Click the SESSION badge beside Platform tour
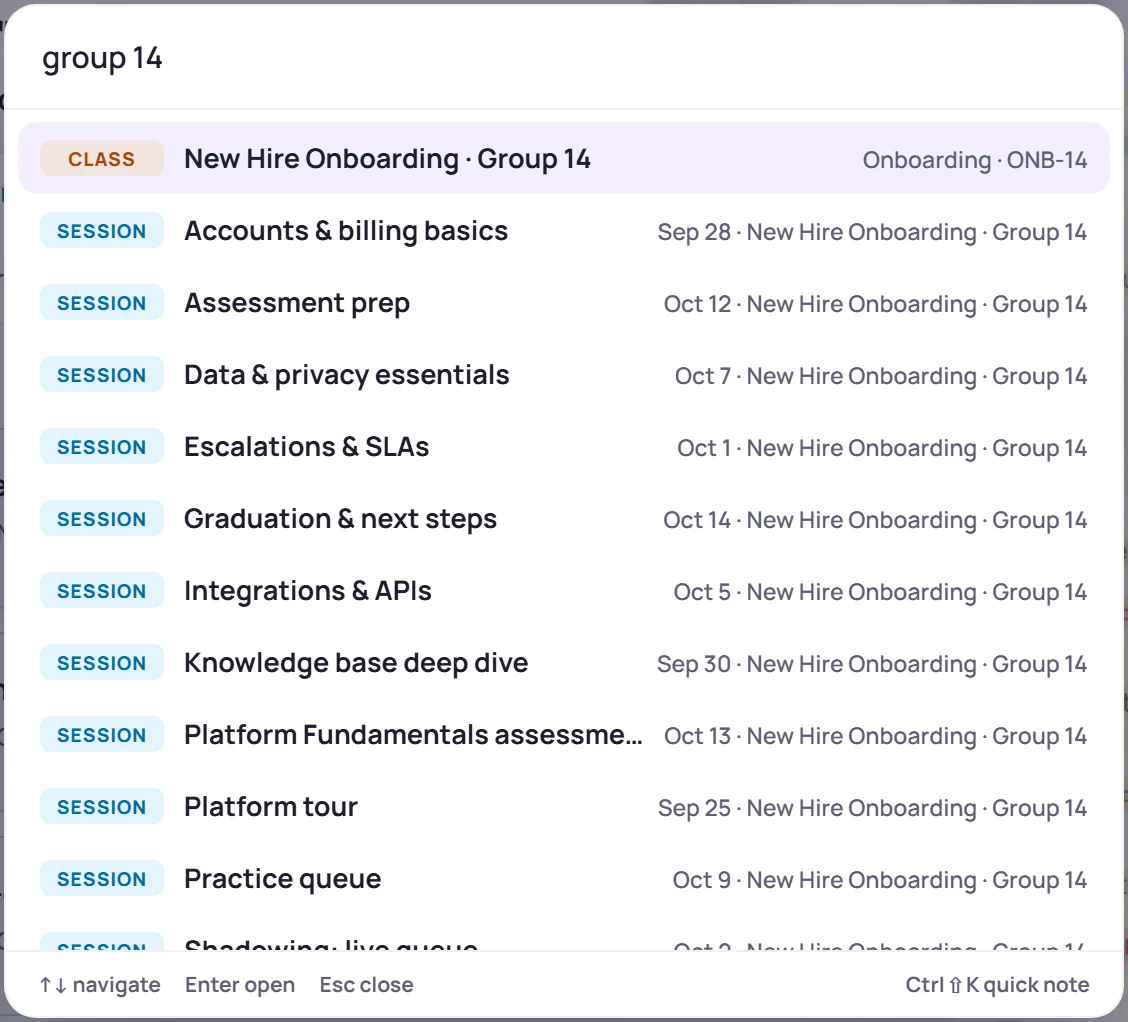Image resolution: width=1128 pixels, height=1022 pixels. pos(101,806)
